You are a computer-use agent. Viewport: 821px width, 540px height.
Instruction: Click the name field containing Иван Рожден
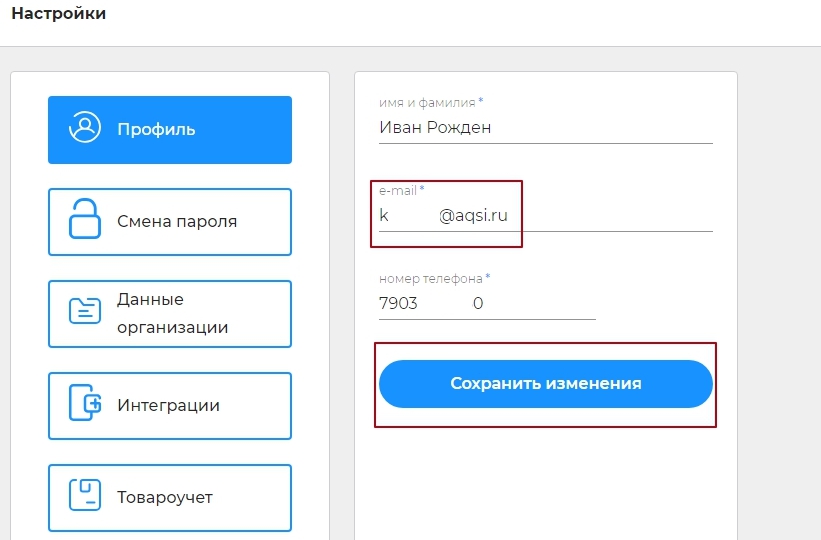[x=546, y=128]
